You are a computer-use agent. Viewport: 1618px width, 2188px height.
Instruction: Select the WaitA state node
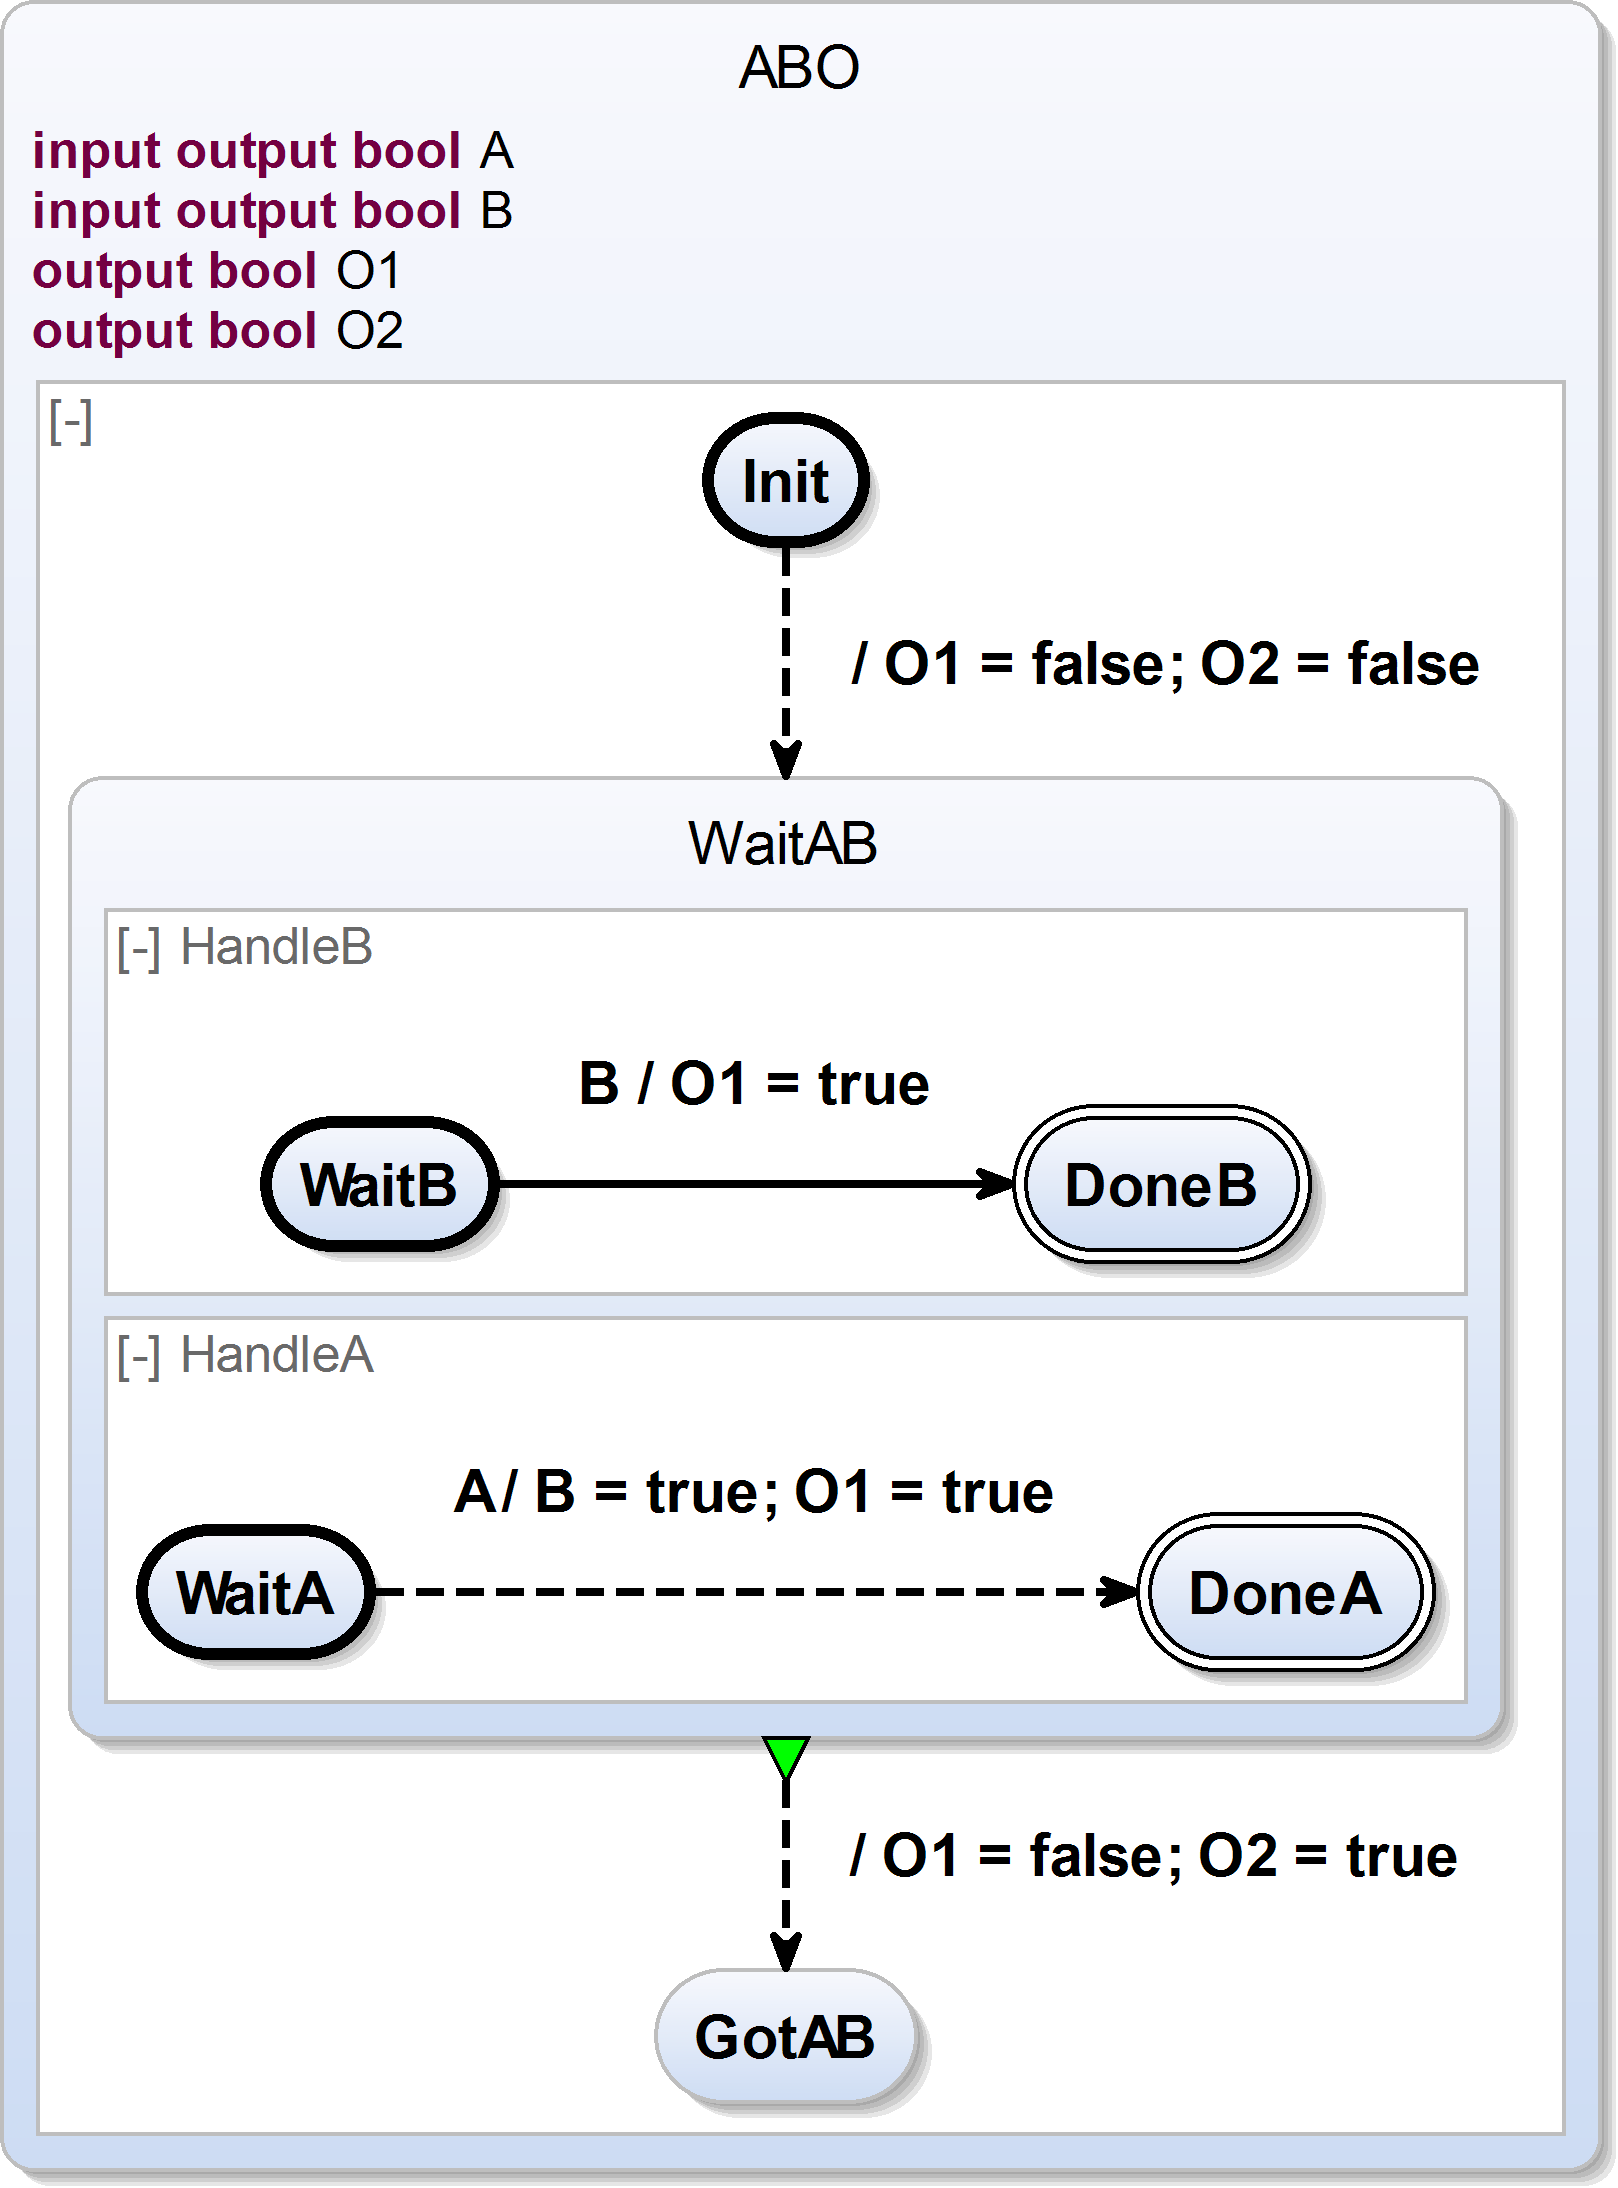pyautogui.click(x=255, y=1592)
